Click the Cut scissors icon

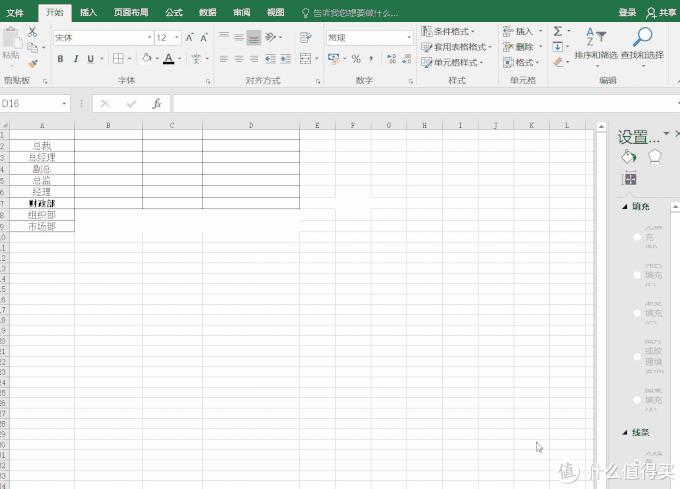(x=32, y=32)
